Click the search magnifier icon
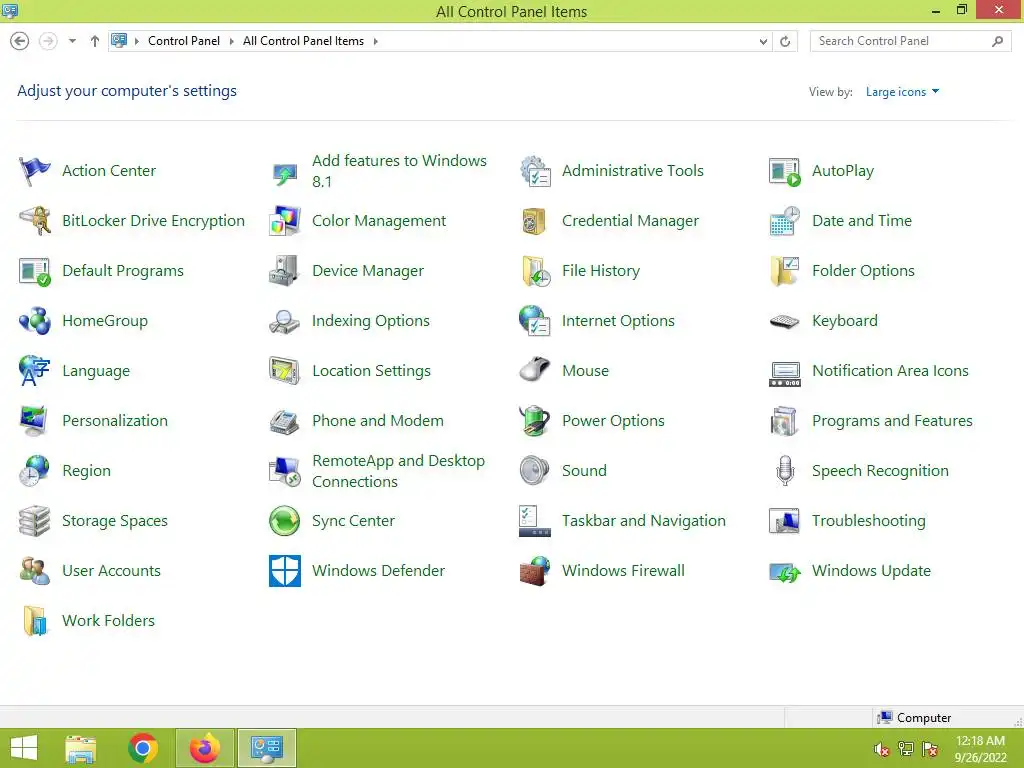This screenshot has width=1024, height=768. pos(997,41)
